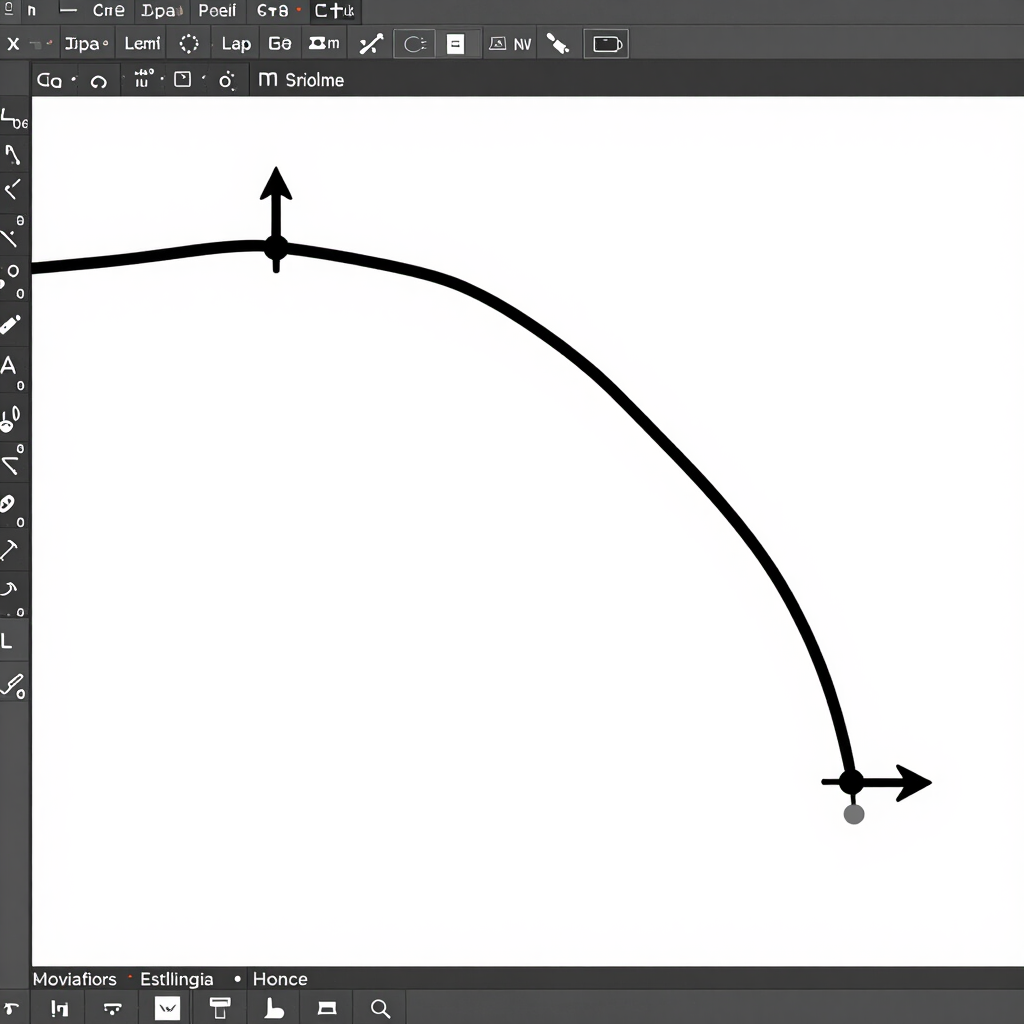Click the curve endpoint node with right arrow
This screenshot has width=1024, height=1024.
click(851, 782)
